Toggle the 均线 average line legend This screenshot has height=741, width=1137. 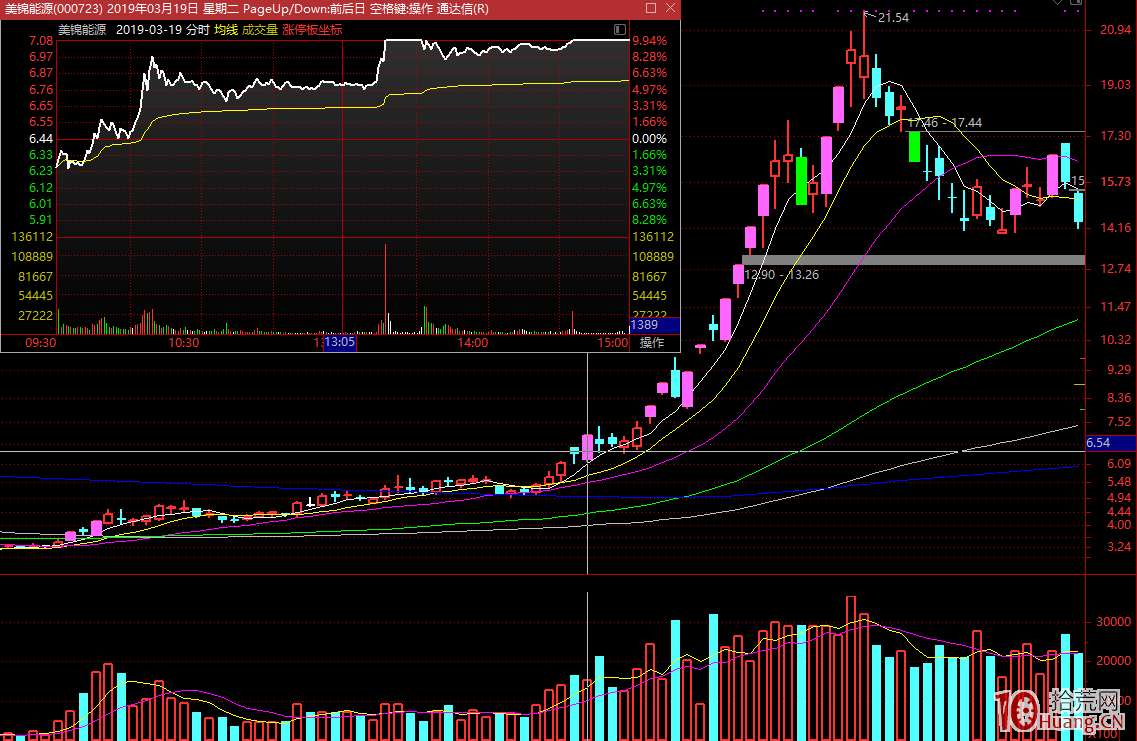point(226,30)
